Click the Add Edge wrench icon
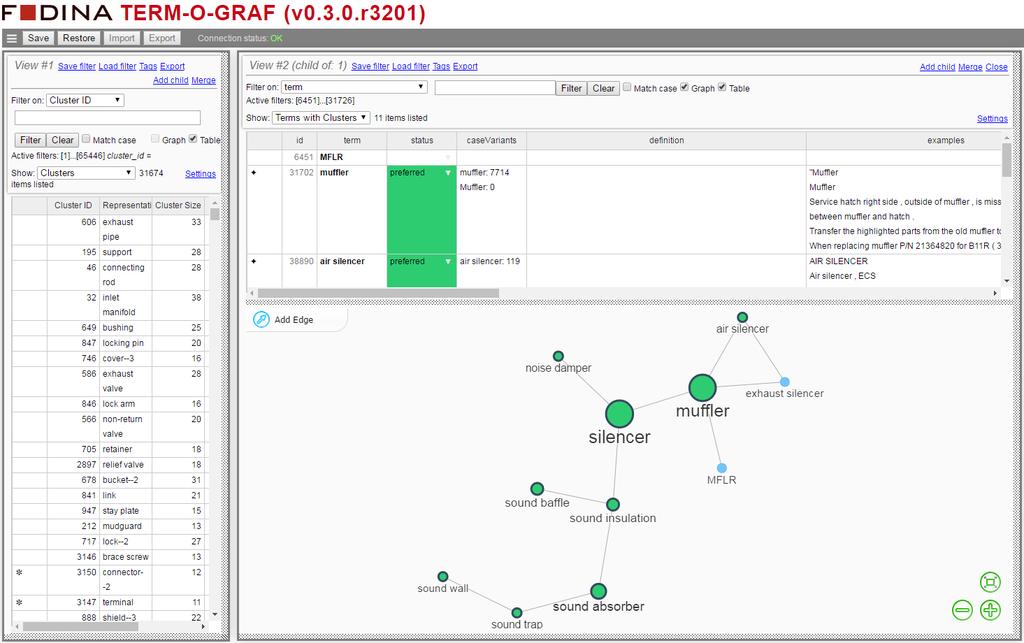1024x643 pixels. pos(261,319)
